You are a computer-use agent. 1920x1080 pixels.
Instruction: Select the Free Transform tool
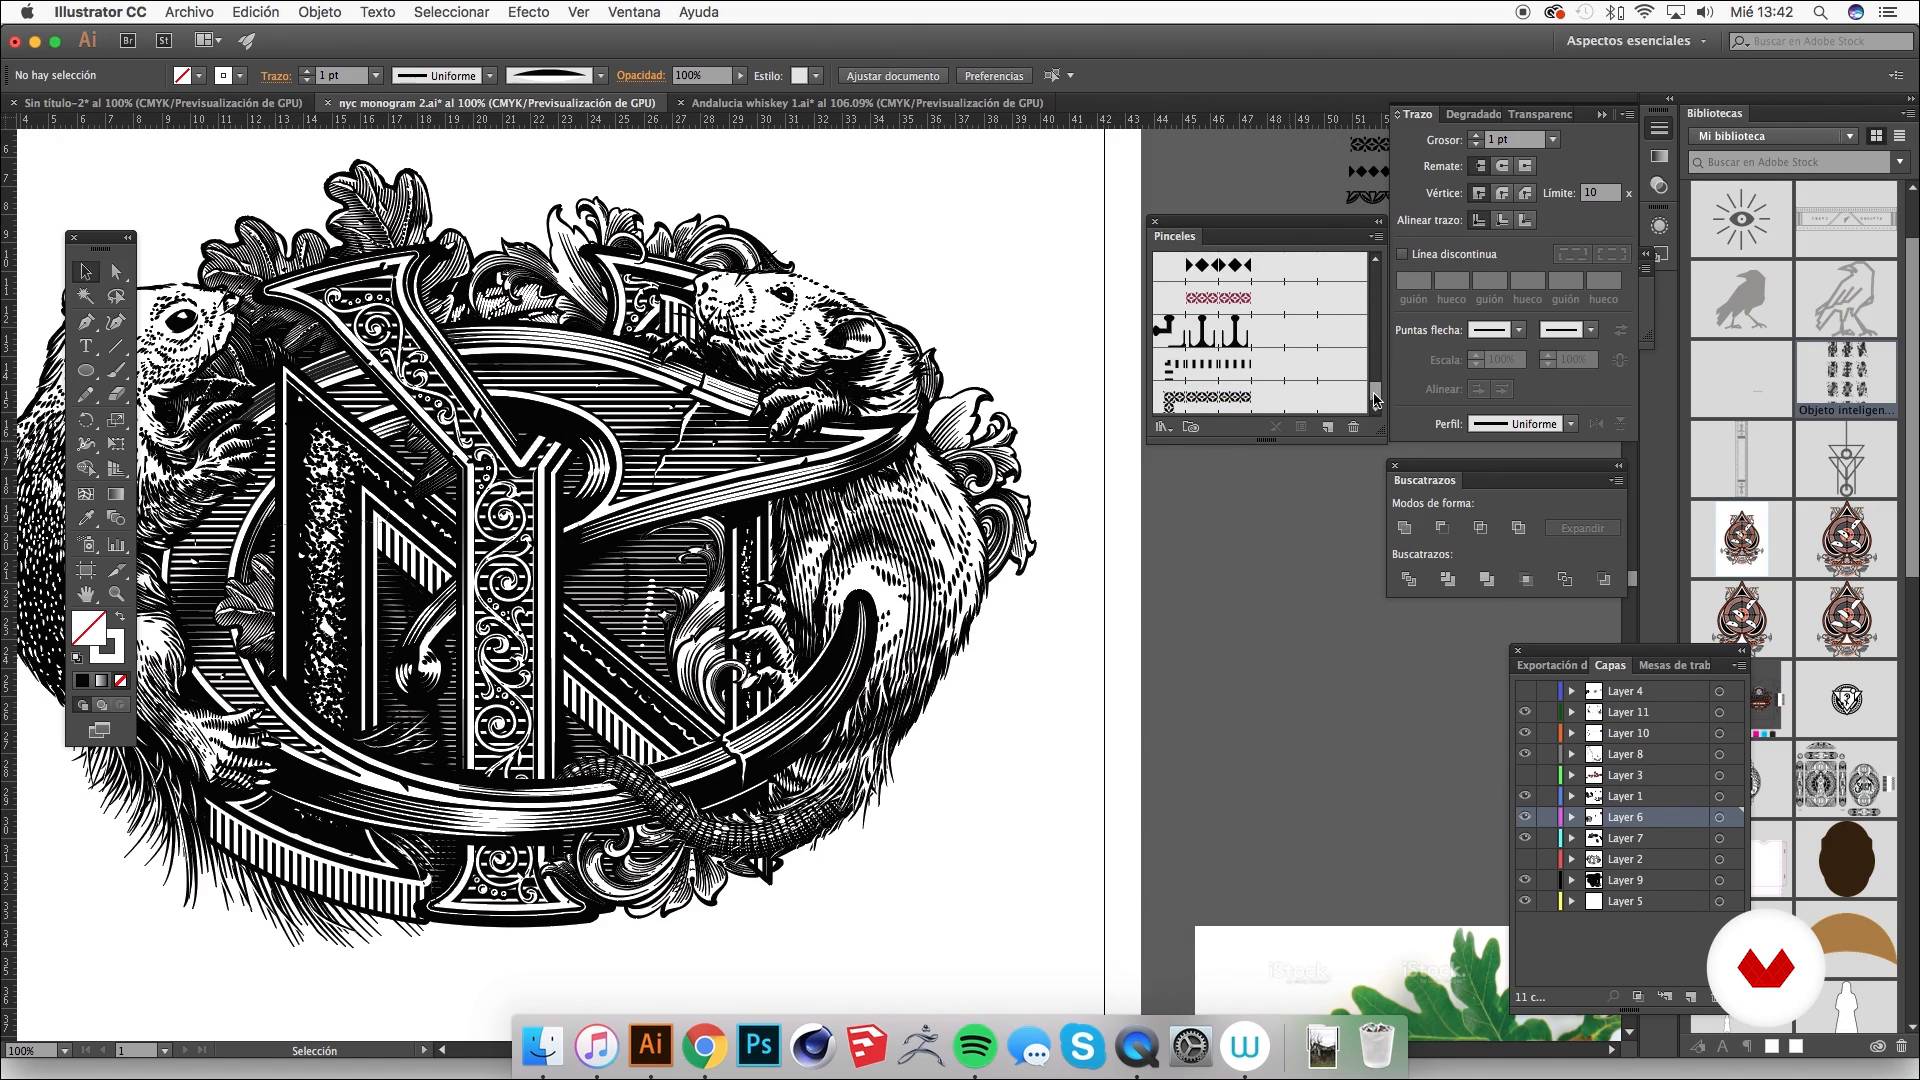(116, 444)
